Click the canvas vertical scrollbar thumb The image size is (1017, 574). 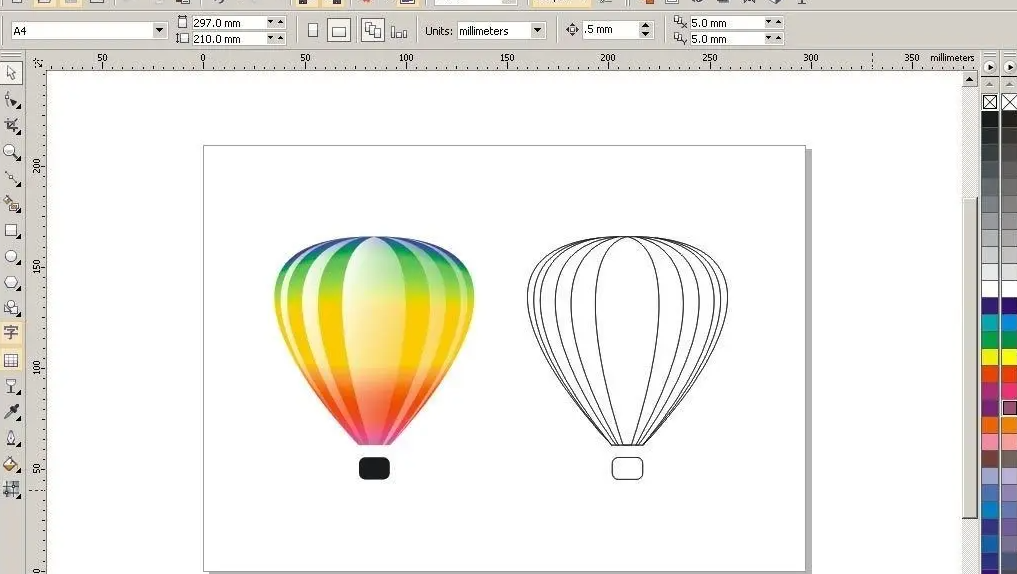click(969, 358)
